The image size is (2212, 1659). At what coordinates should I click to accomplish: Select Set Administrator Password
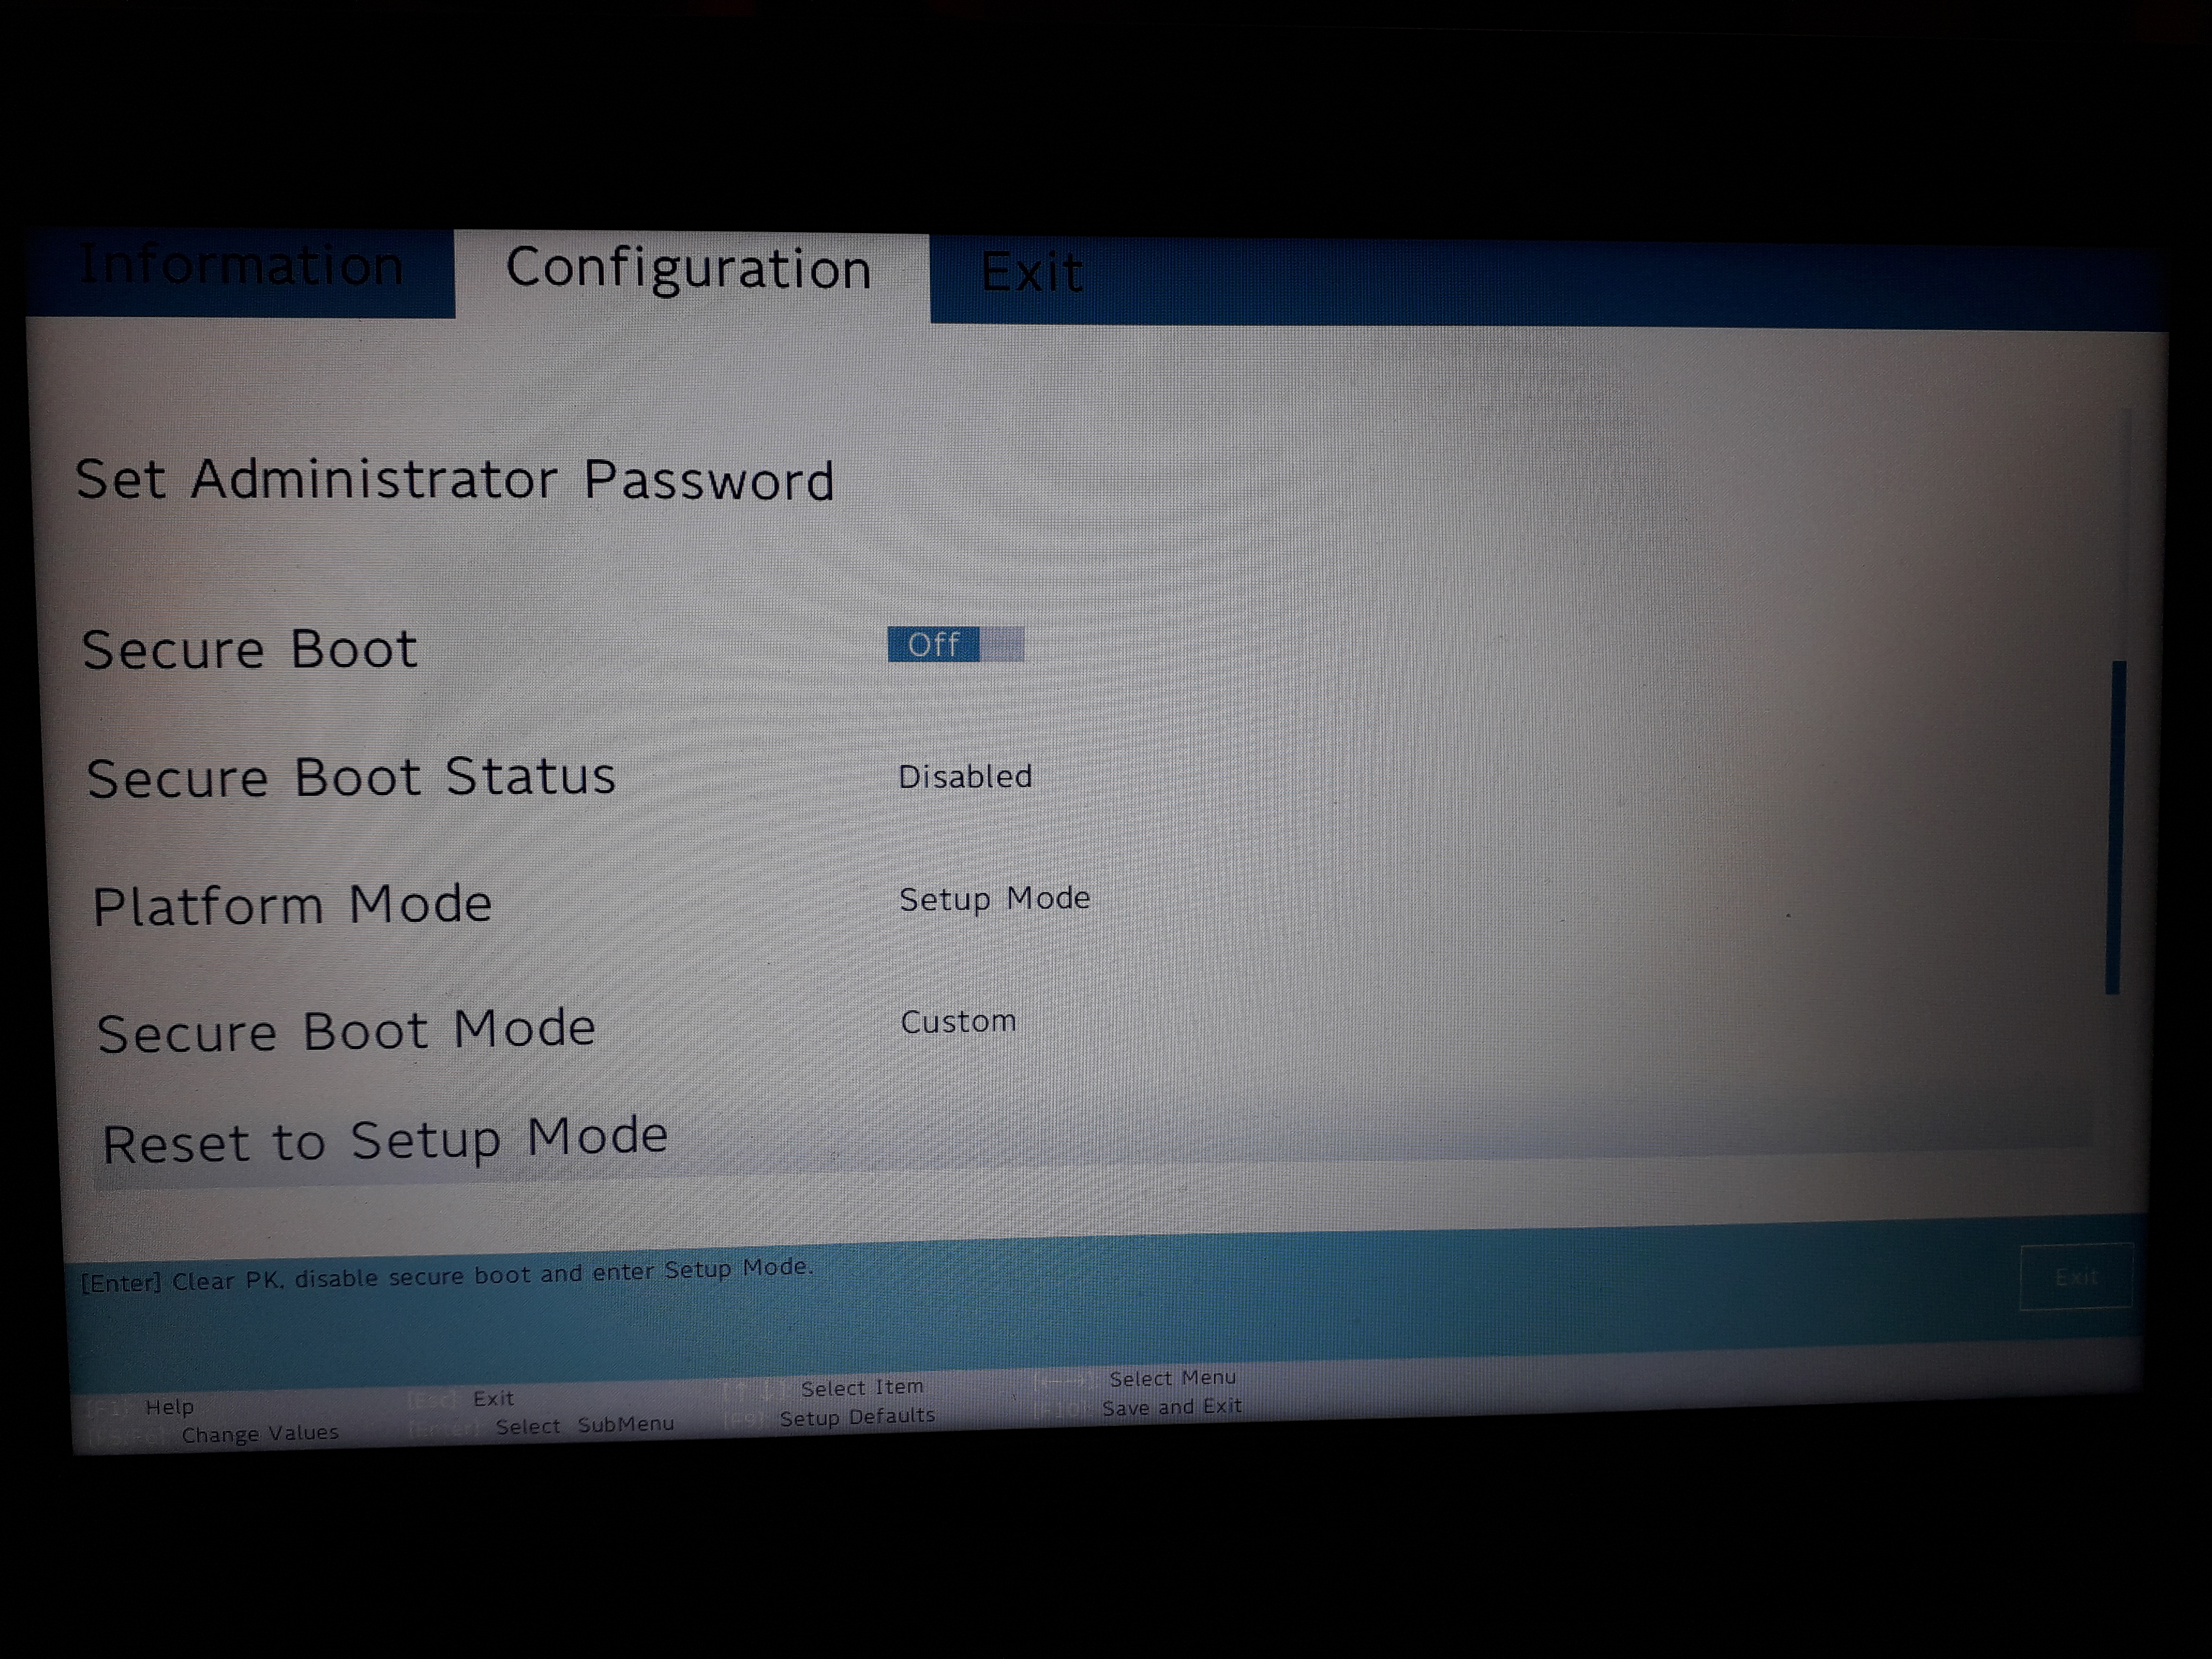point(455,480)
